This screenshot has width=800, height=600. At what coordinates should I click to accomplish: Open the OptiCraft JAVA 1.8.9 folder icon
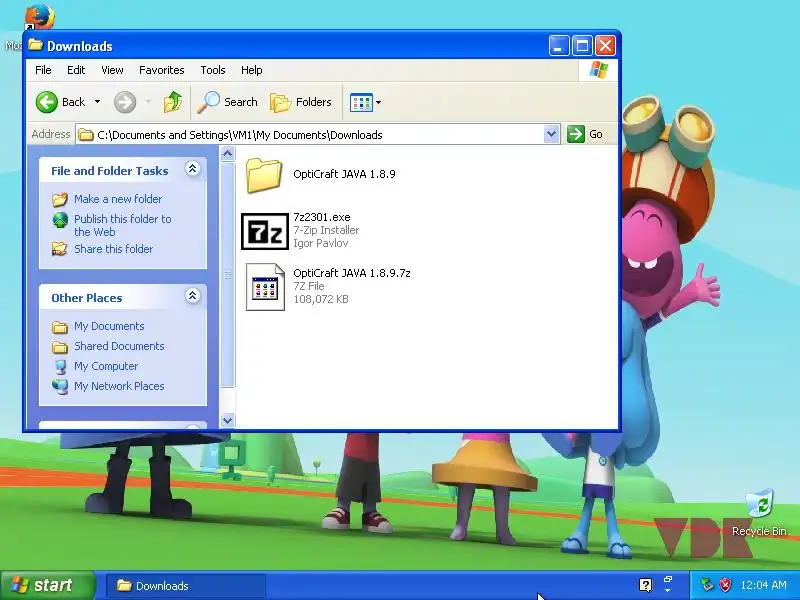click(x=264, y=175)
